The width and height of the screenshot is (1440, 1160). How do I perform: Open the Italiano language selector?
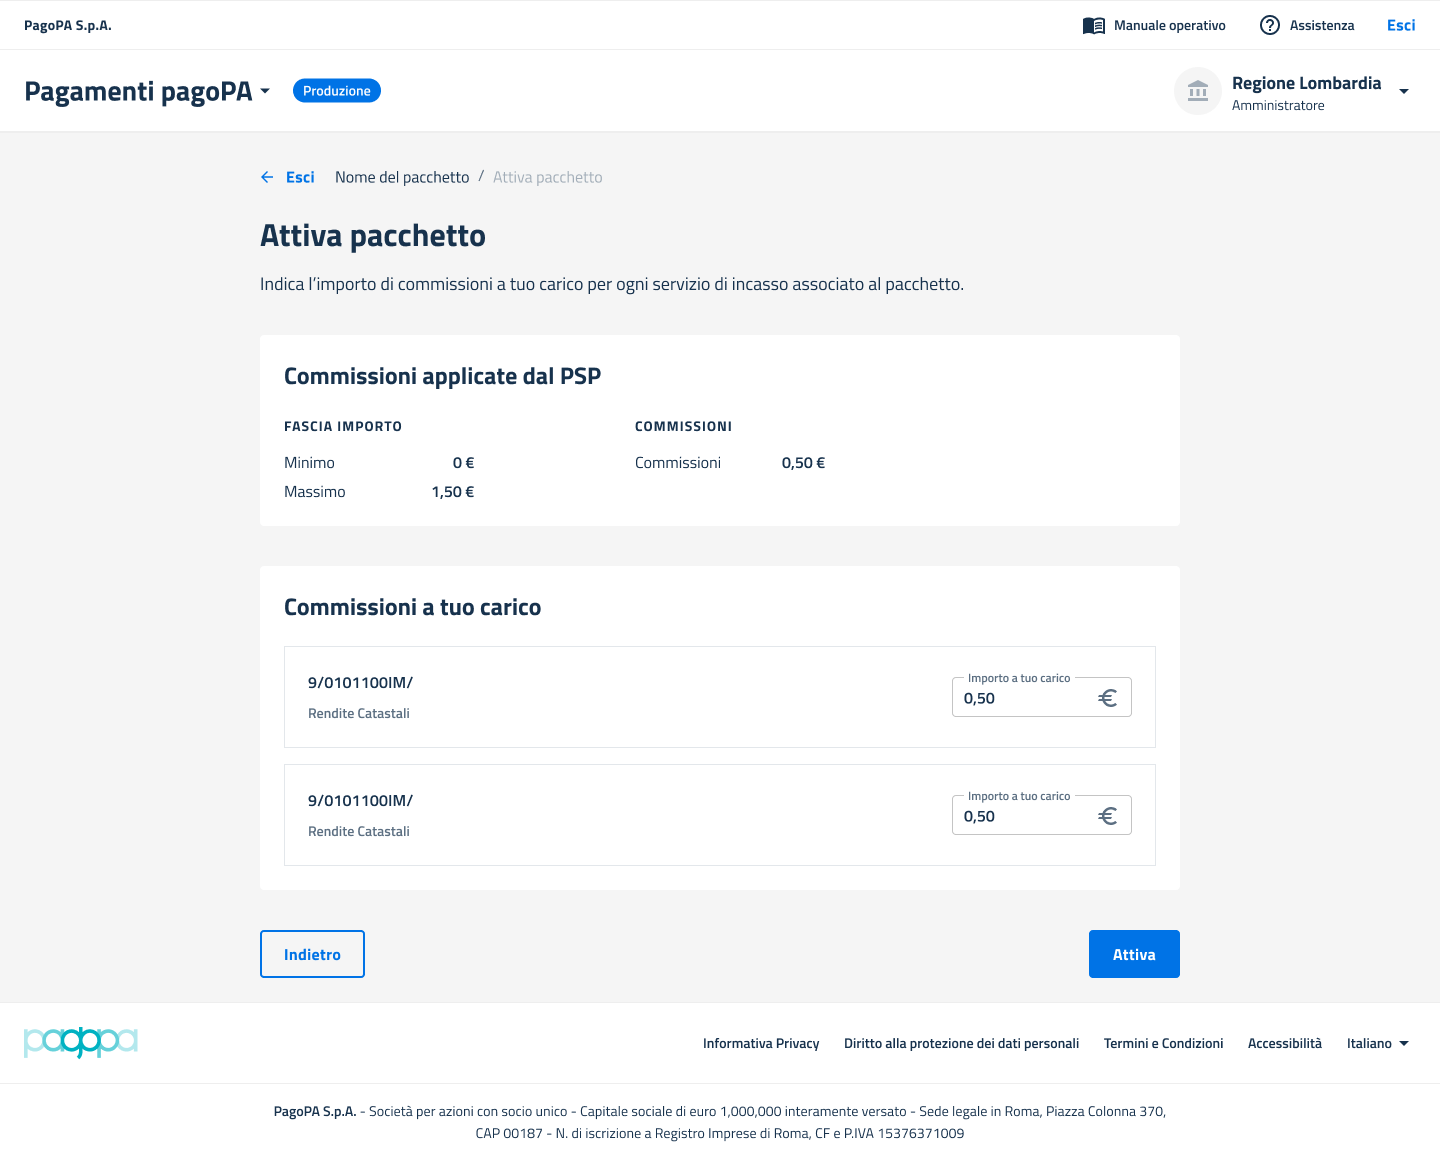pyautogui.click(x=1377, y=1043)
